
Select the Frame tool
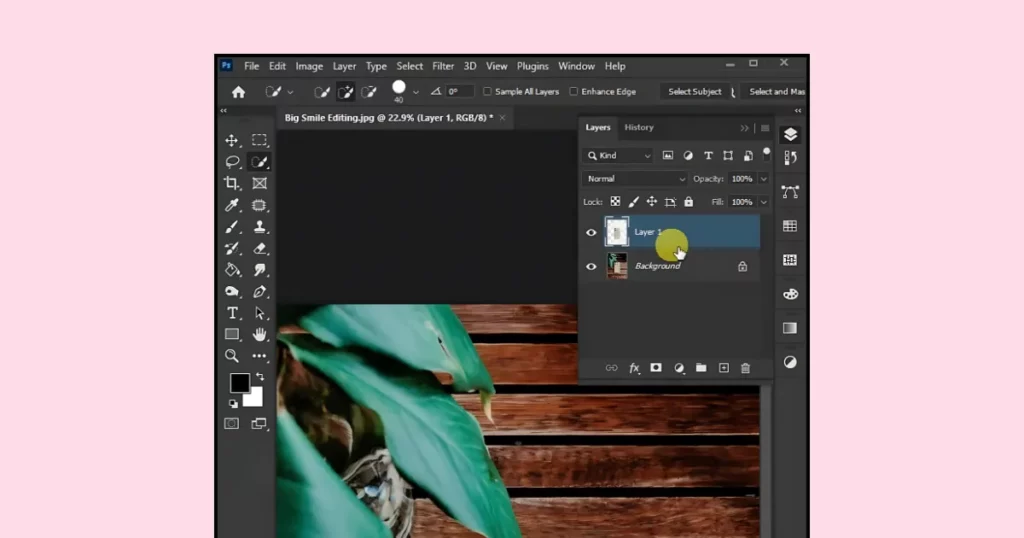259,183
